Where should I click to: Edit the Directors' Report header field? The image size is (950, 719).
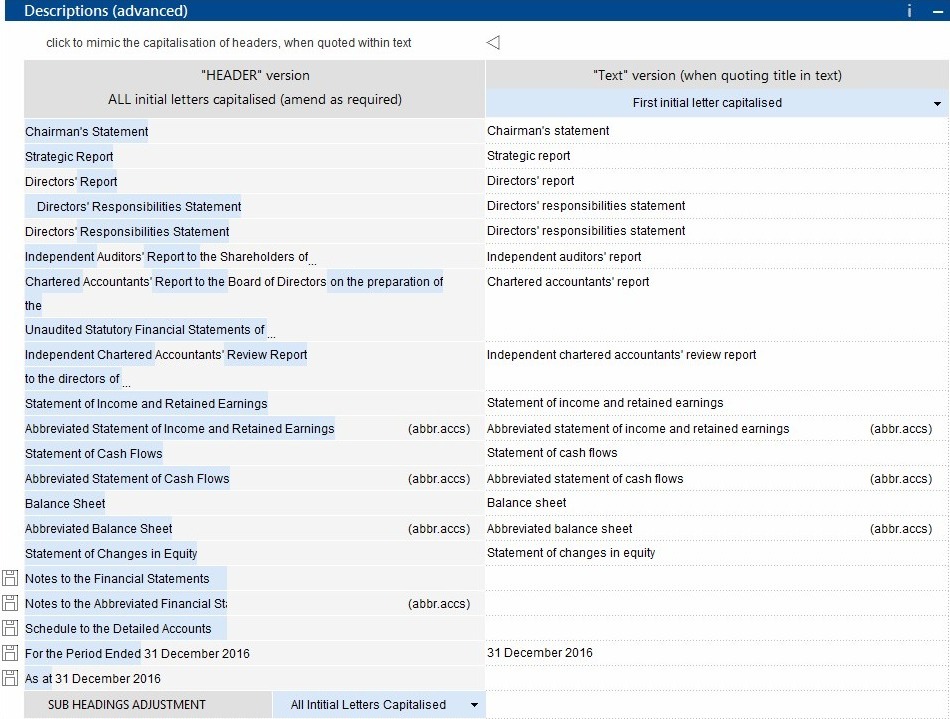point(71,182)
